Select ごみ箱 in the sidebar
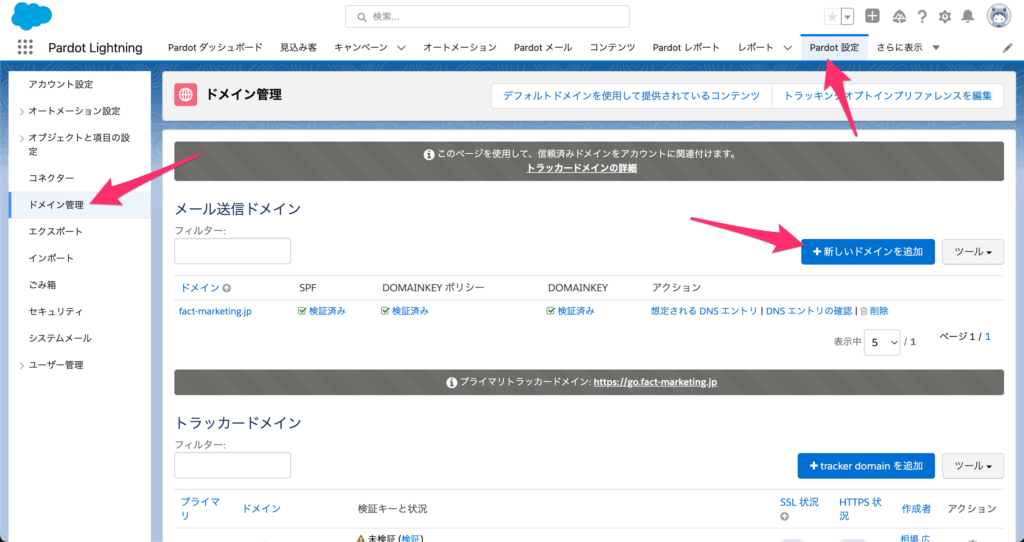Screen dimensions: 1024x542 click(x=42, y=285)
